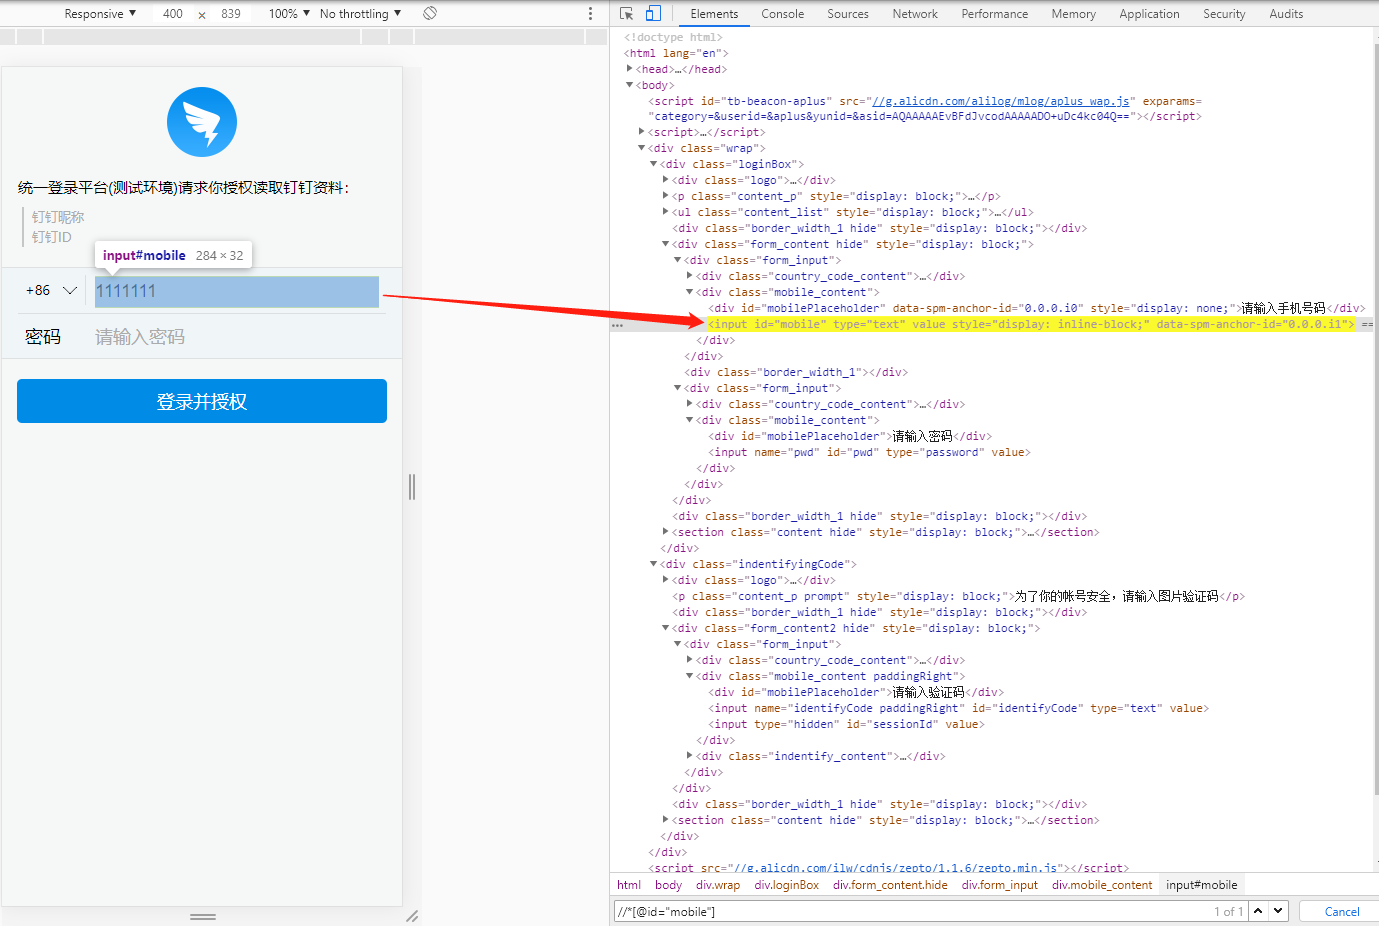The image size is (1379, 926).
Task: Open the aplus_wap.js script link
Action: [1001, 101]
